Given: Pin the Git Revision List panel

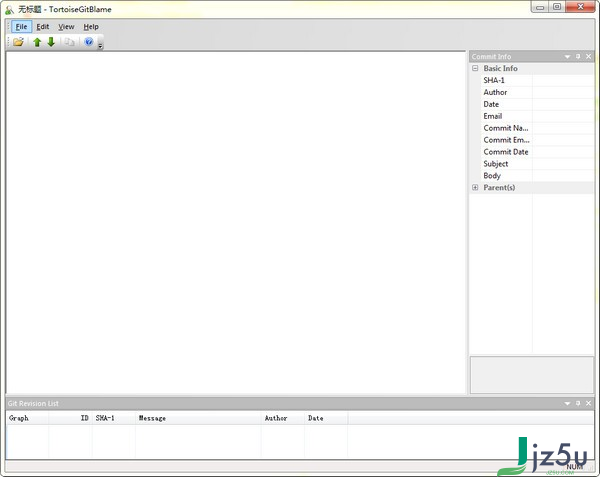Looking at the screenshot, I should coord(578,403).
